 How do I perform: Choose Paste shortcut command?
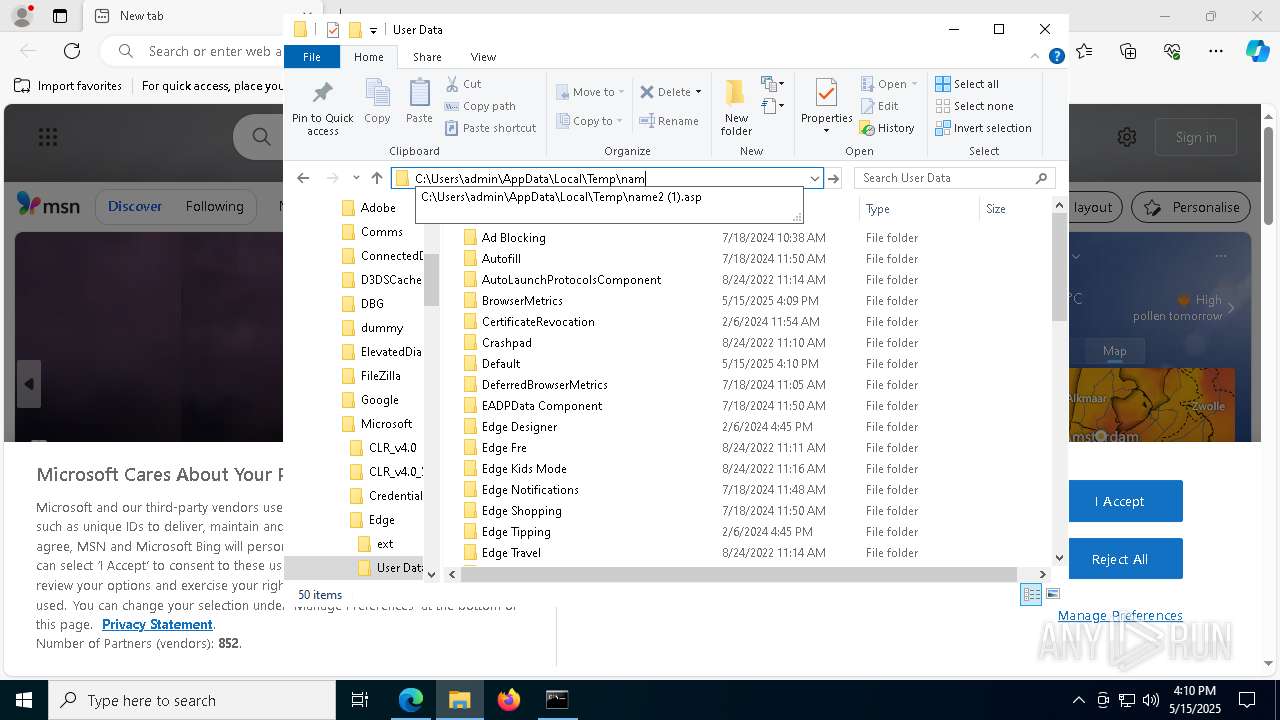click(x=490, y=128)
